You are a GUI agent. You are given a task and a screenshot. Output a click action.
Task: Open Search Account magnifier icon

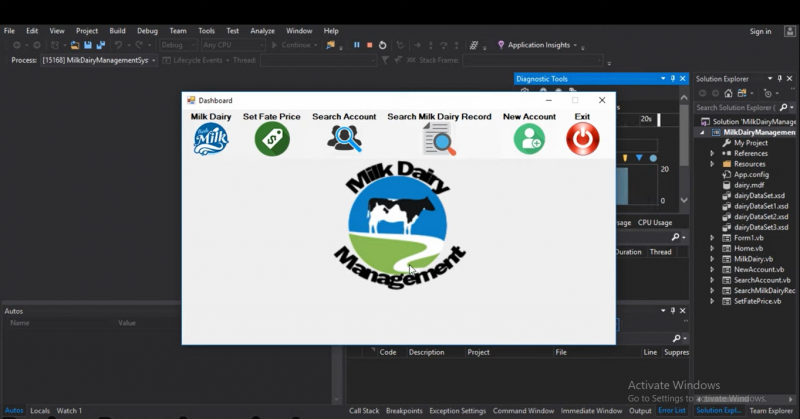point(344,138)
